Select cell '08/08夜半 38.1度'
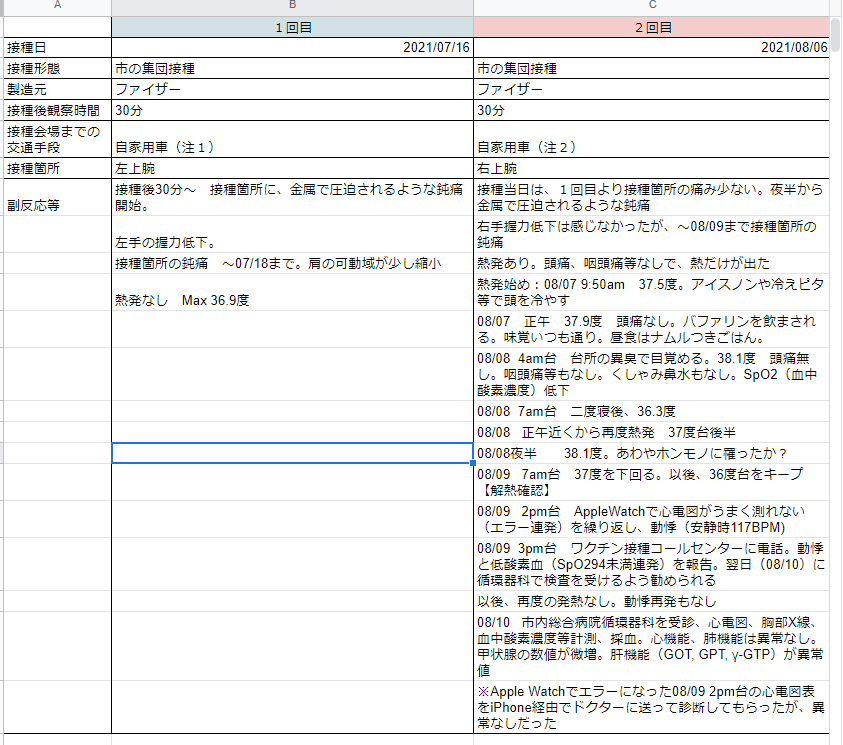 [x=652, y=453]
